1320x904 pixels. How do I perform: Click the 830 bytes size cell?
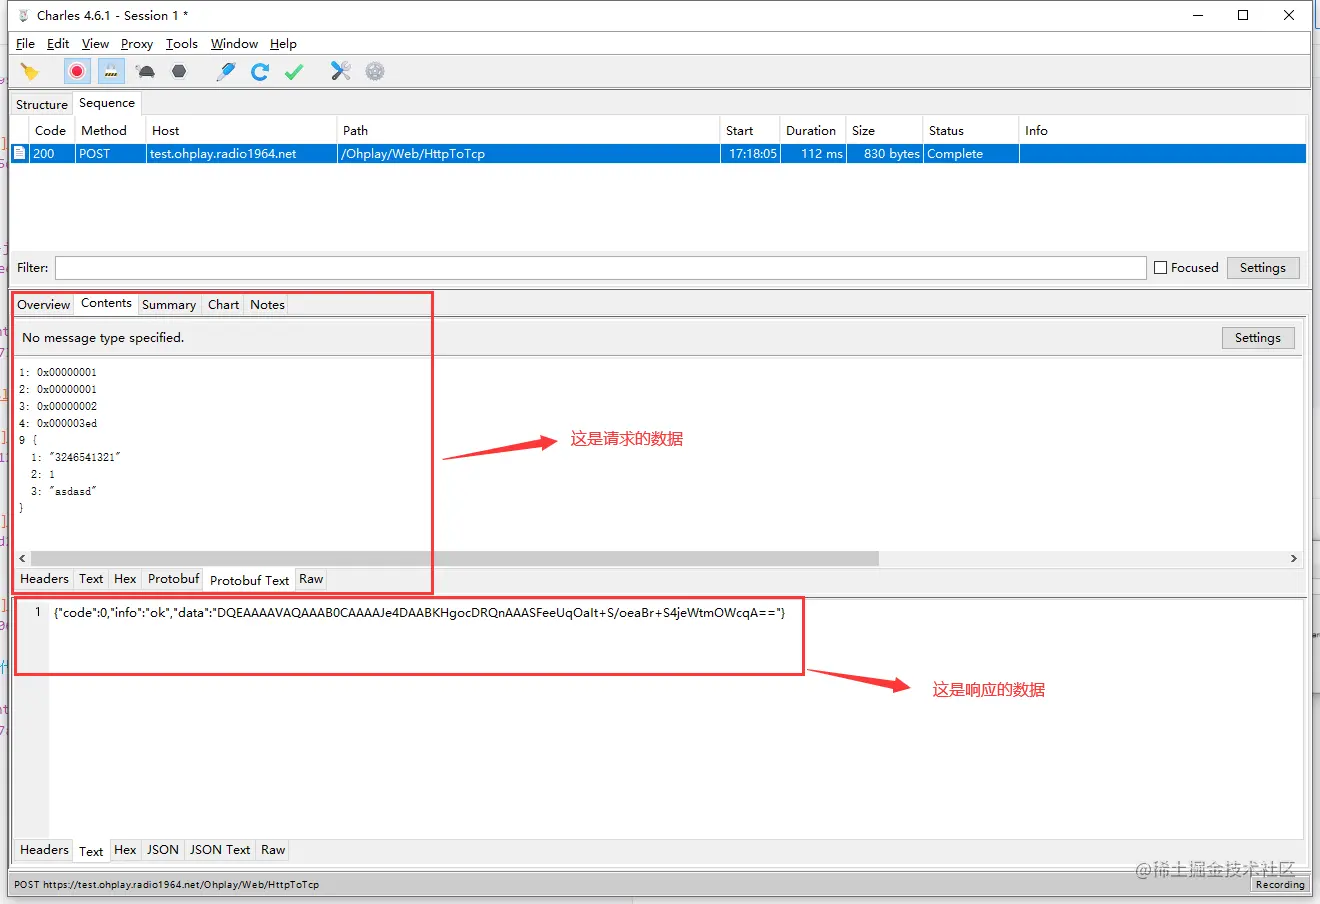(x=885, y=154)
